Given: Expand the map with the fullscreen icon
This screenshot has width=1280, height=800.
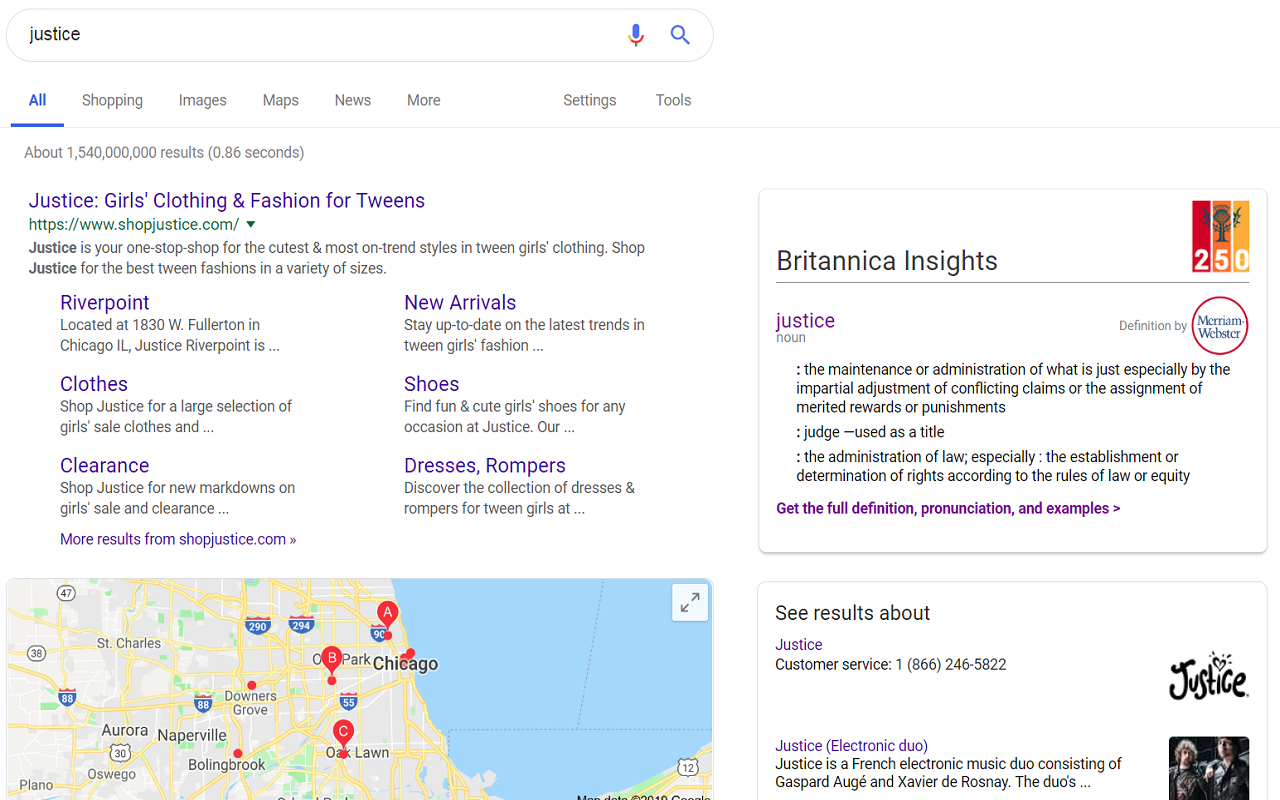Looking at the screenshot, I should (x=690, y=603).
